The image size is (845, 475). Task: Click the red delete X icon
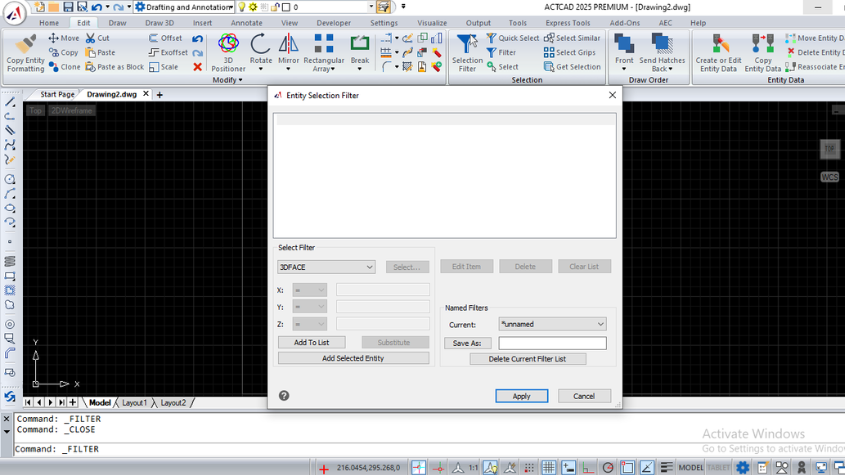[x=197, y=67]
